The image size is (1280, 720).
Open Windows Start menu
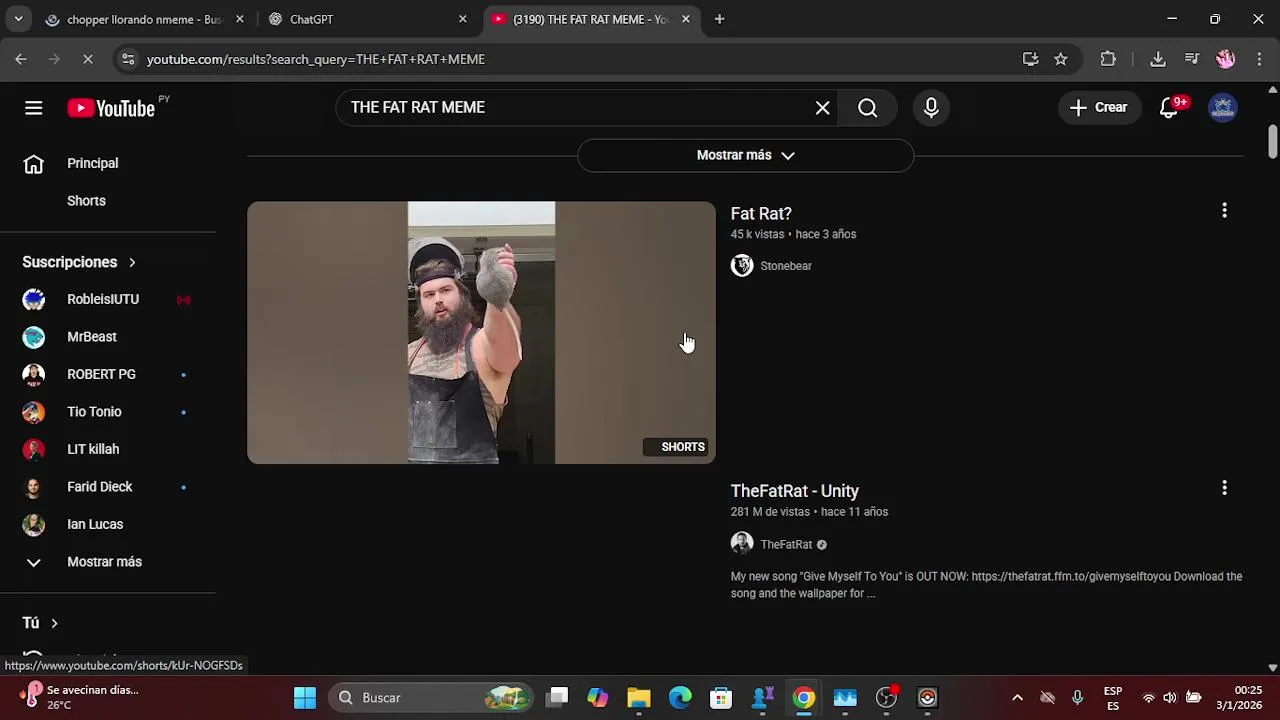tap(305, 698)
